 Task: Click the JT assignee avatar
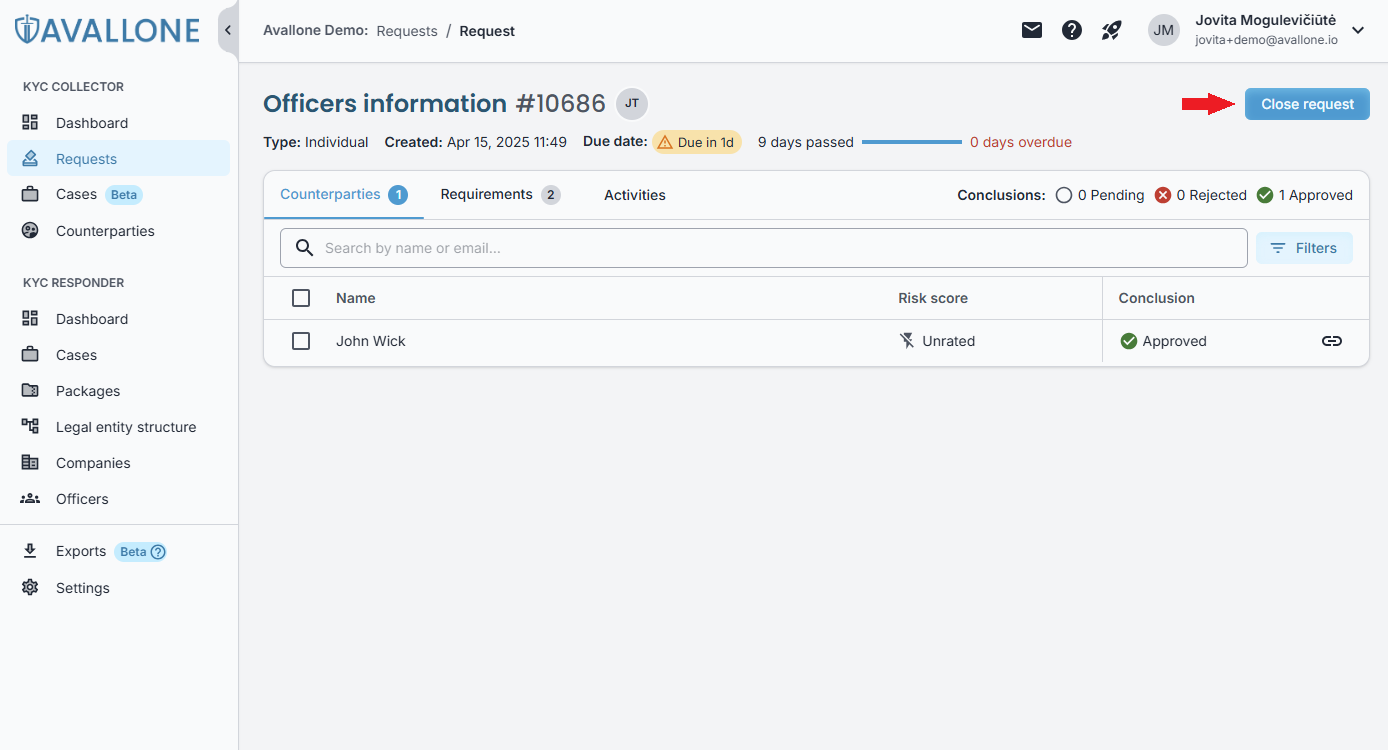(x=632, y=103)
